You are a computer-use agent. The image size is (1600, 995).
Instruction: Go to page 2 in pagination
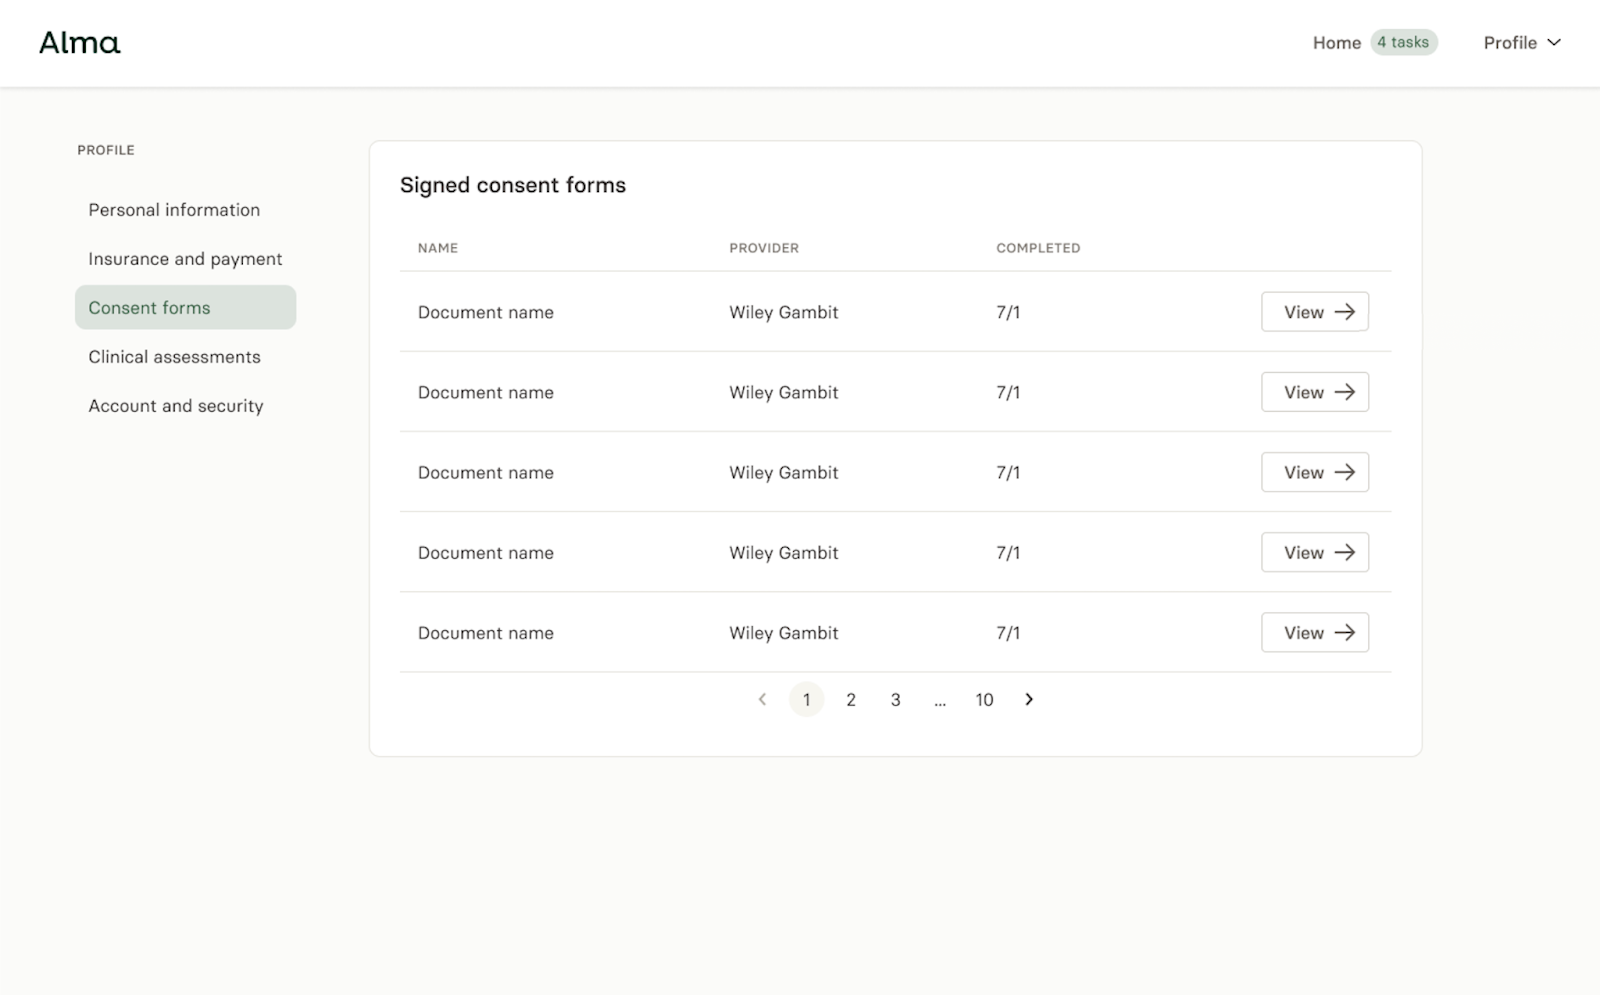[x=851, y=700]
